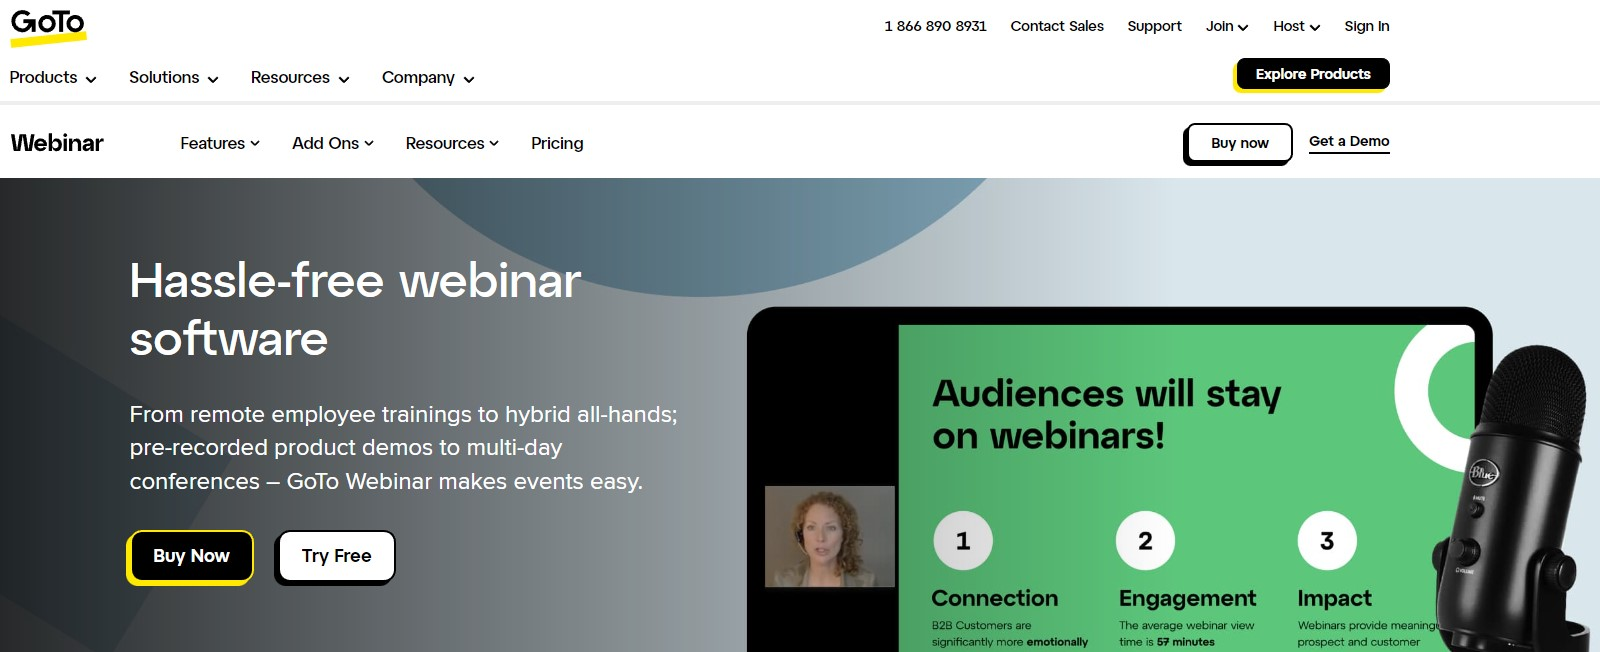Expand the Solutions menu
Image resolution: width=1600 pixels, height=652 pixels.
coord(174,78)
